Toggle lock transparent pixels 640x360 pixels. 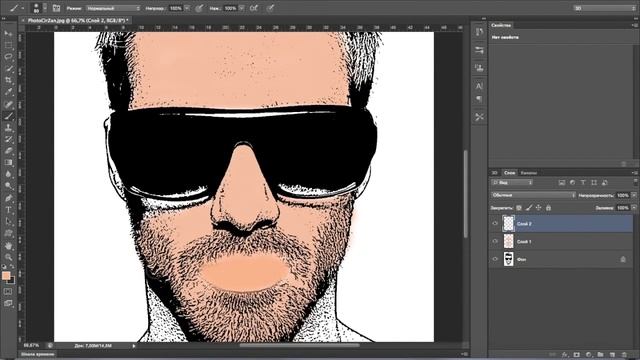point(519,208)
